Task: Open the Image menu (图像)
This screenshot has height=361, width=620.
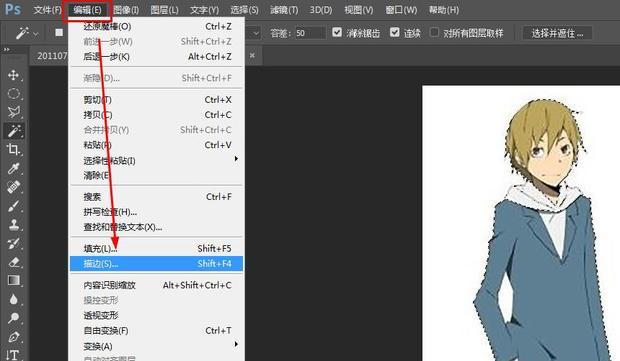Action: [x=126, y=10]
